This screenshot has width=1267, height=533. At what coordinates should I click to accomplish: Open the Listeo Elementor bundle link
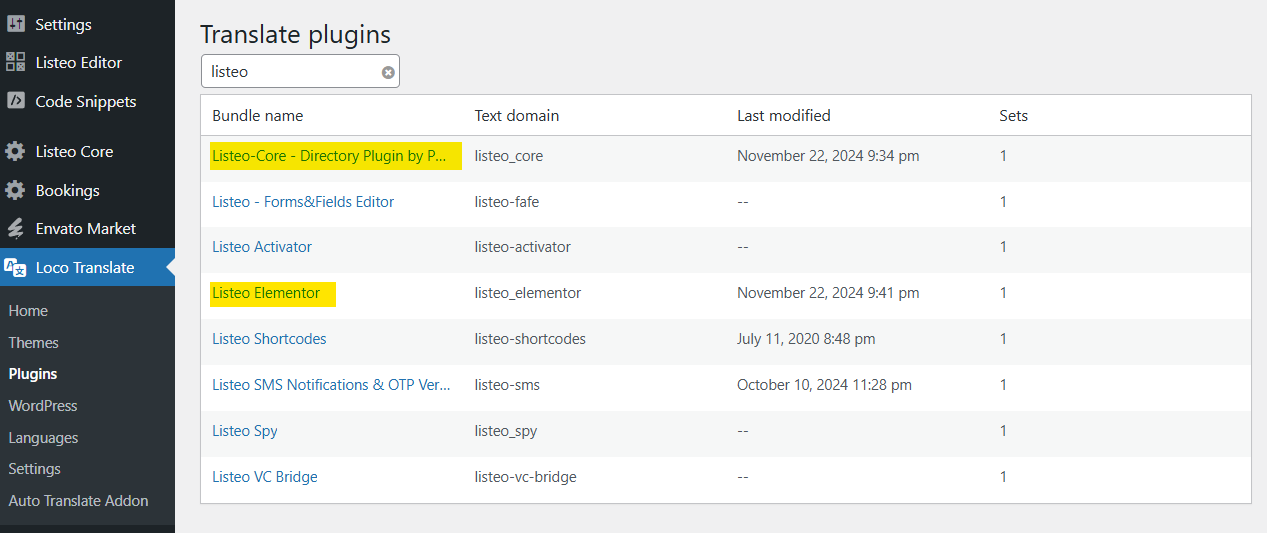pos(266,293)
